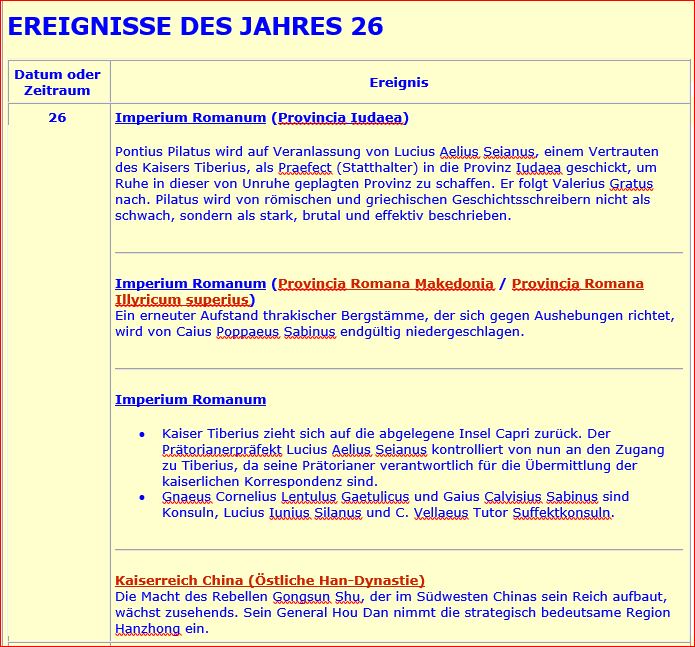Click the "Datum oder Zeitraum" column header
The width and height of the screenshot is (695, 647).
pyautogui.click(x=58, y=82)
